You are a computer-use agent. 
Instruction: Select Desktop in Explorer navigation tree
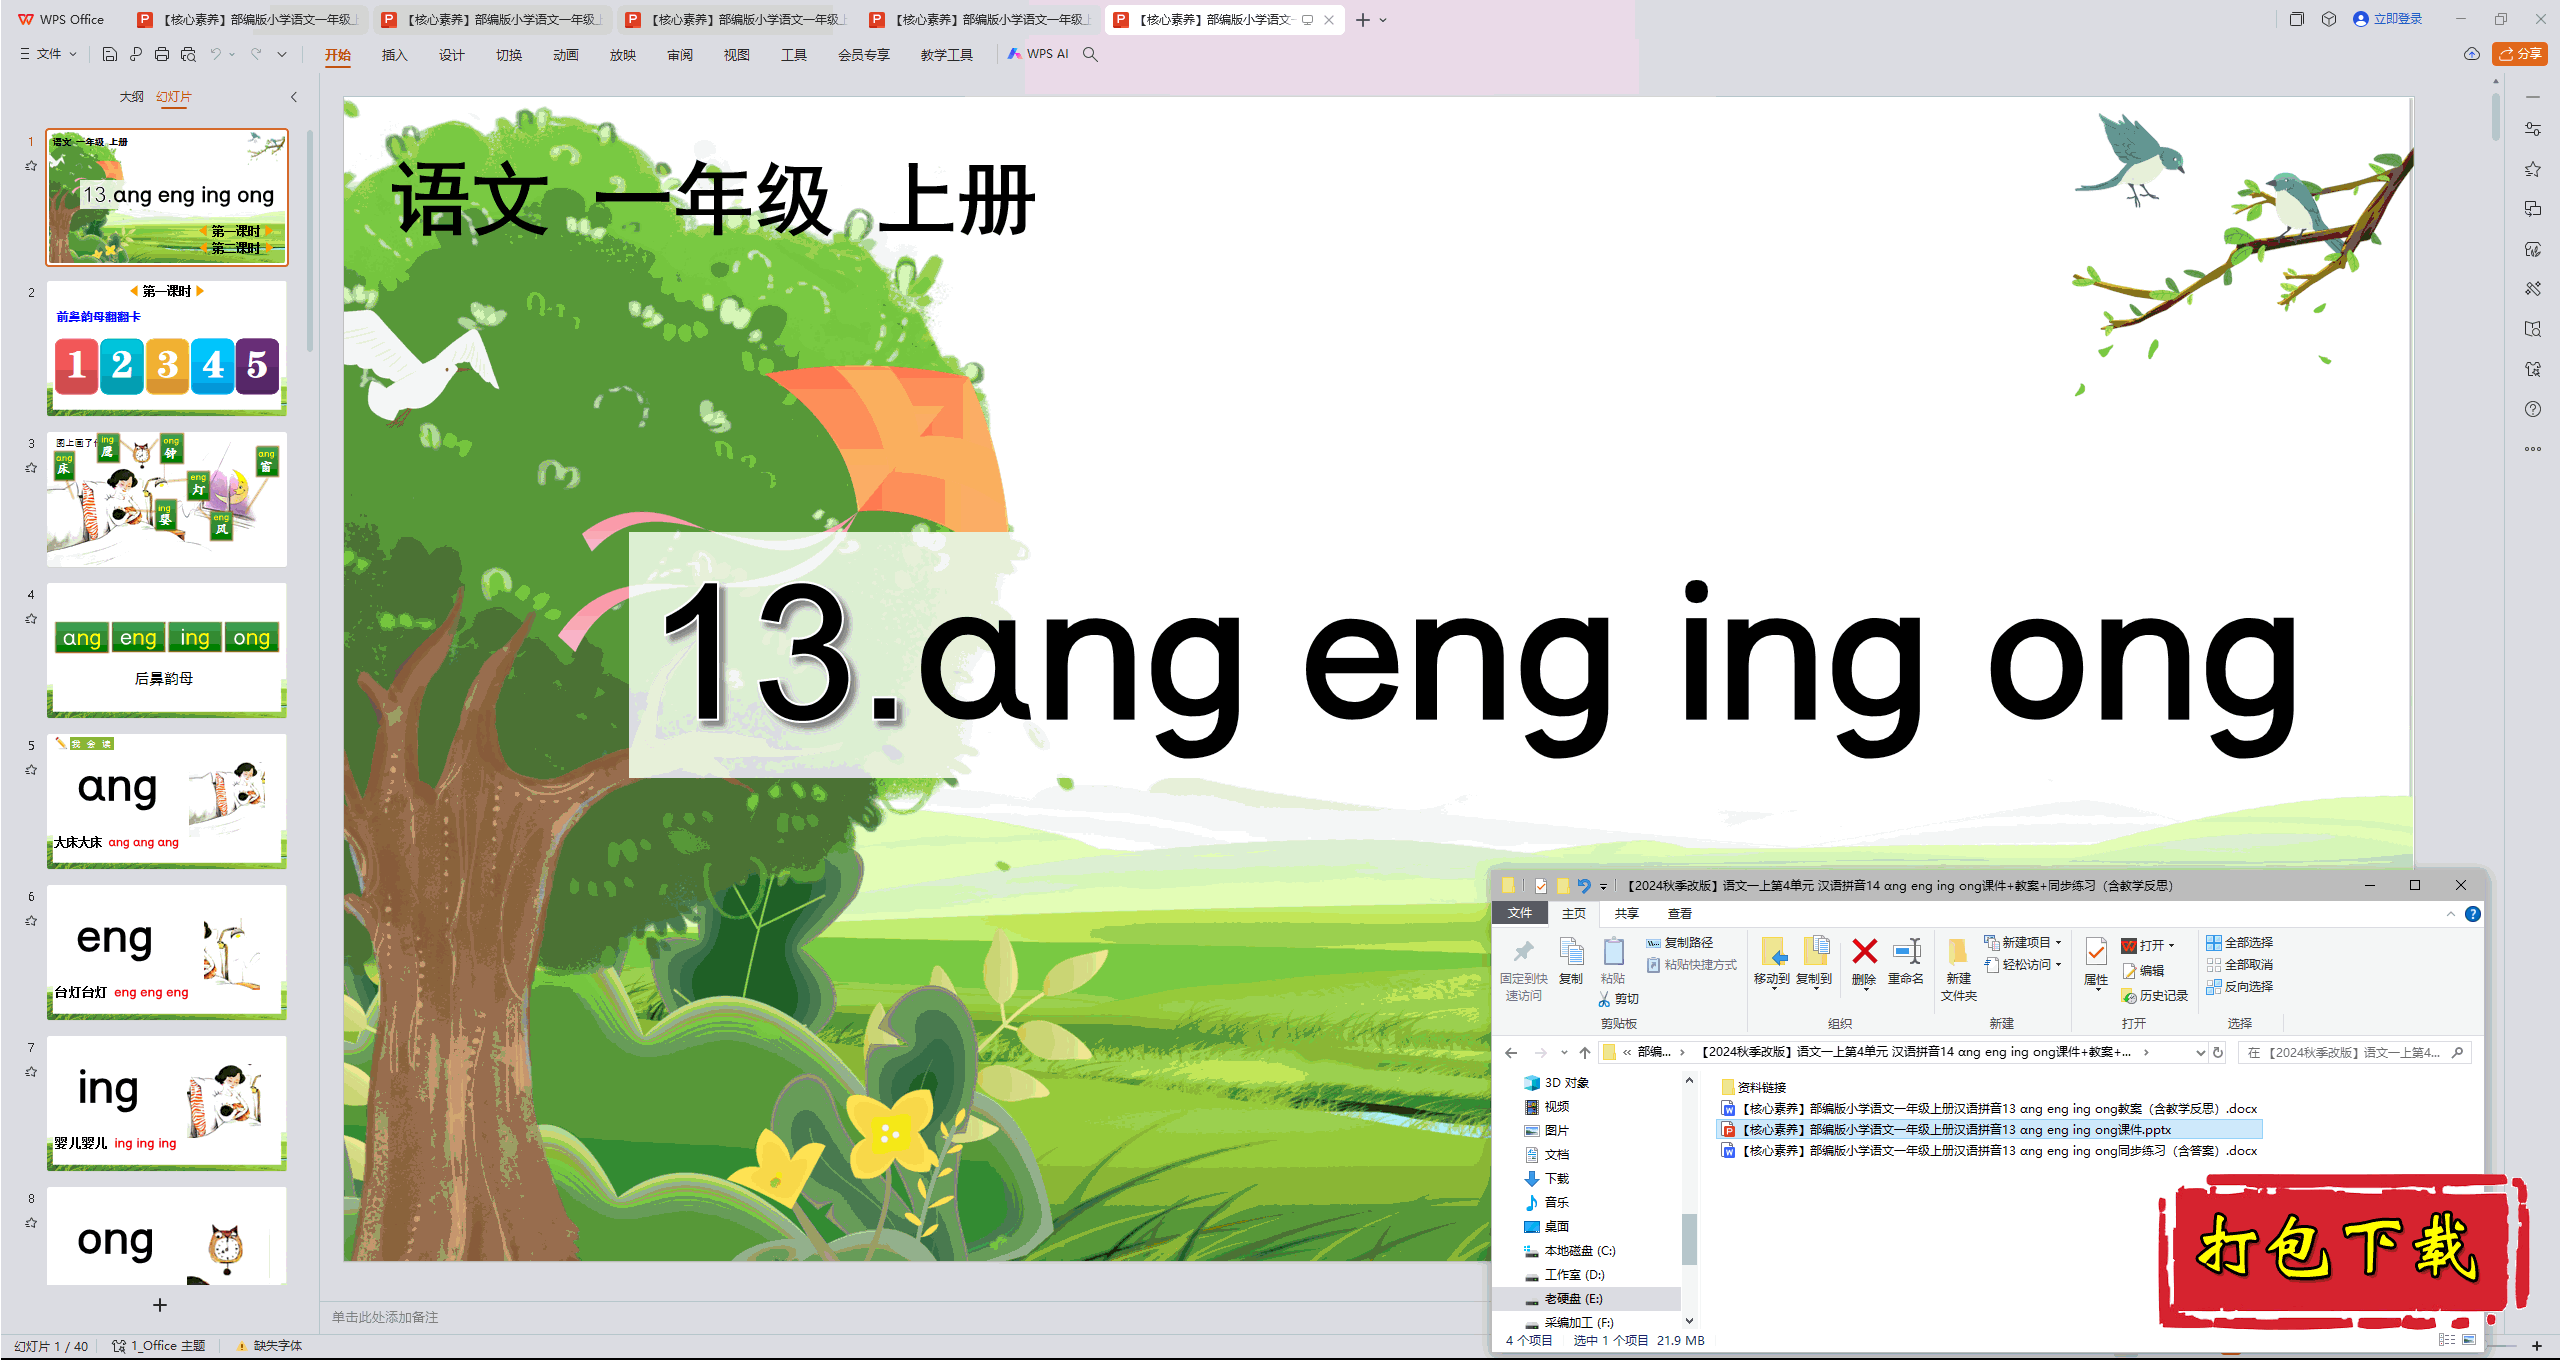(x=1546, y=1227)
